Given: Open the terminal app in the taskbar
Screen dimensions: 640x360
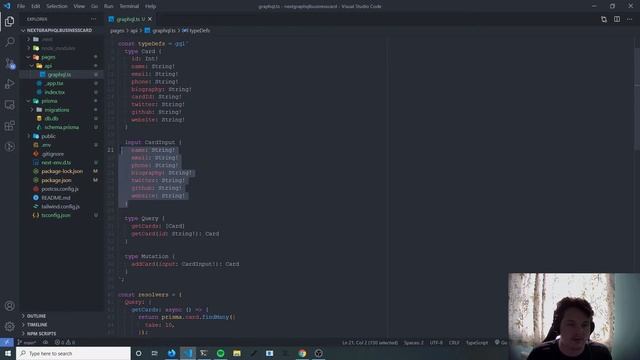Looking at the screenshot, I should (204, 353).
